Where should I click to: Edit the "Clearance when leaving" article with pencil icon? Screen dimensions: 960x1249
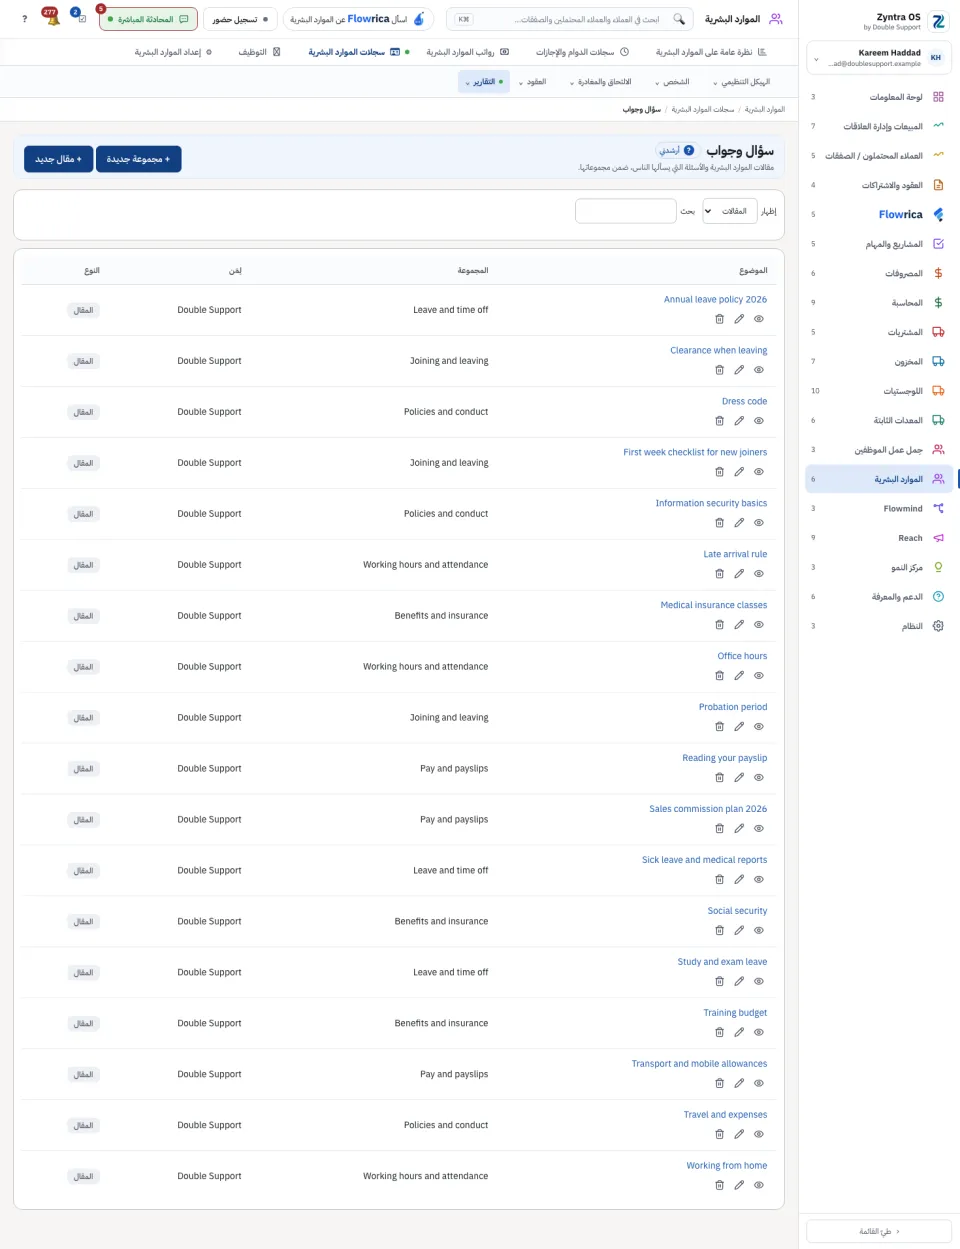click(739, 370)
